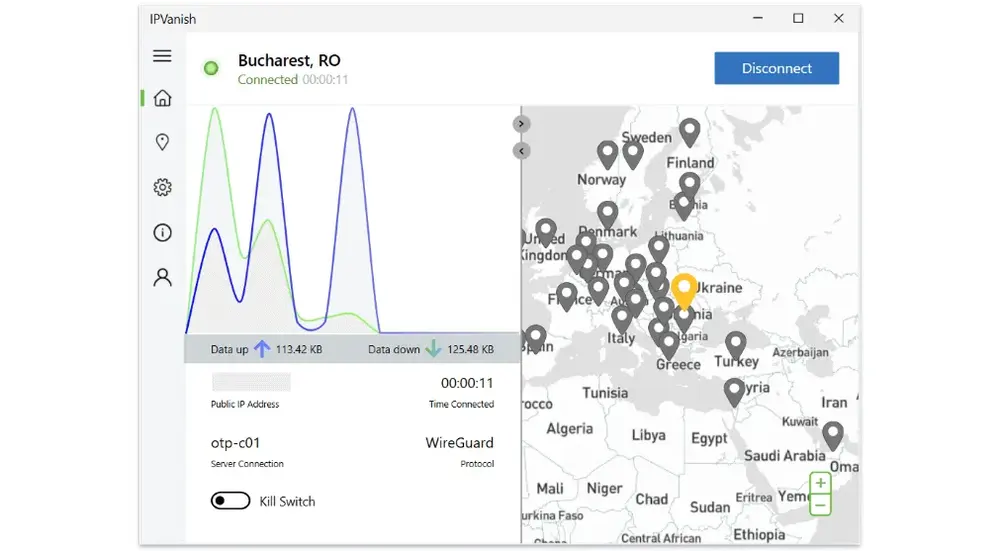This screenshot has width=1000, height=551.
Task: Click the 113.42 KB upload value
Action: tap(298, 349)
